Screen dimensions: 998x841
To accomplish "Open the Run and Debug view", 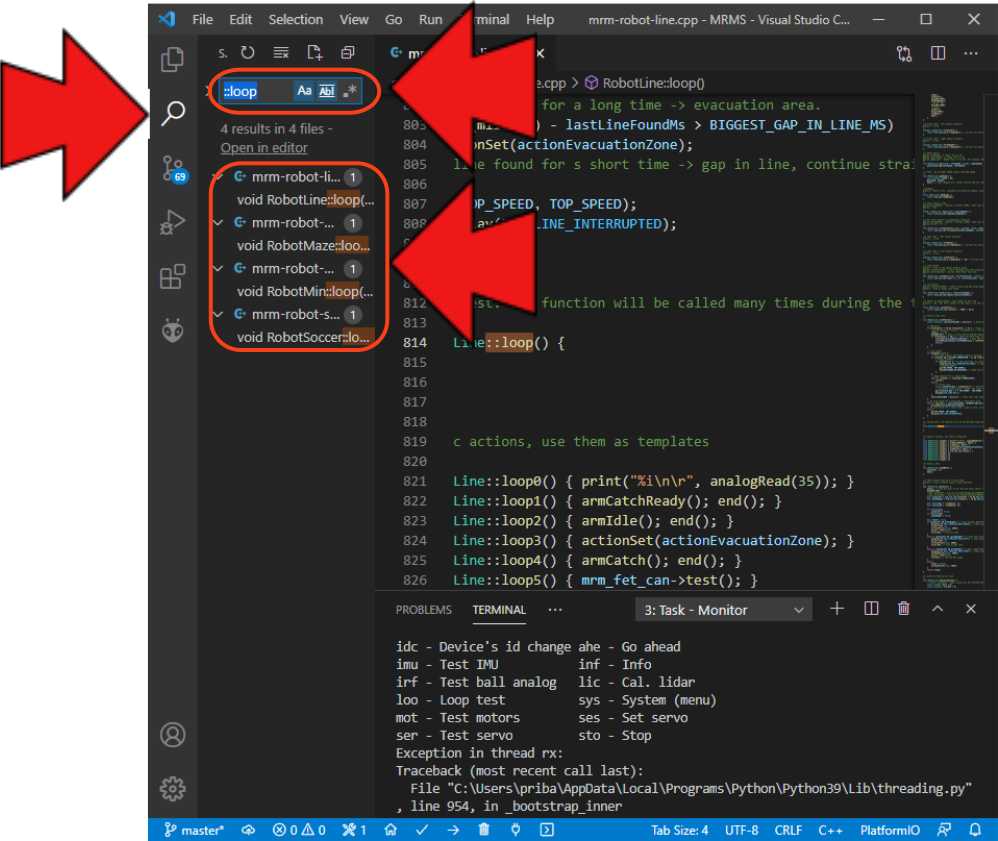I will [173, 222].
